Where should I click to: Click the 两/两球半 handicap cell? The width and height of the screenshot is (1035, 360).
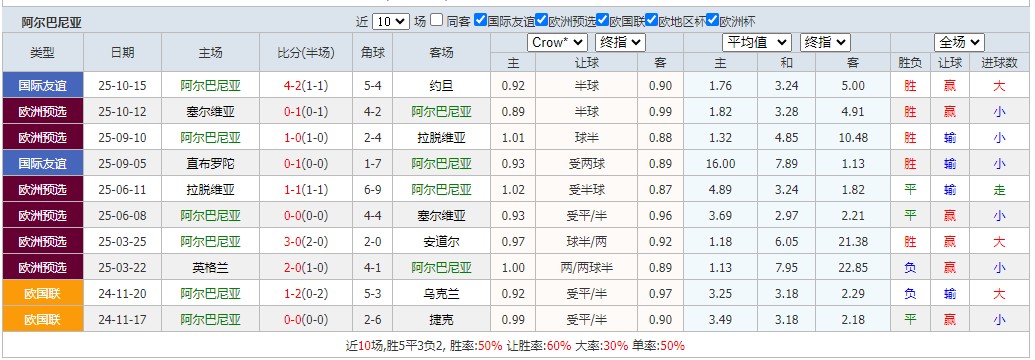tap(587, 268)
